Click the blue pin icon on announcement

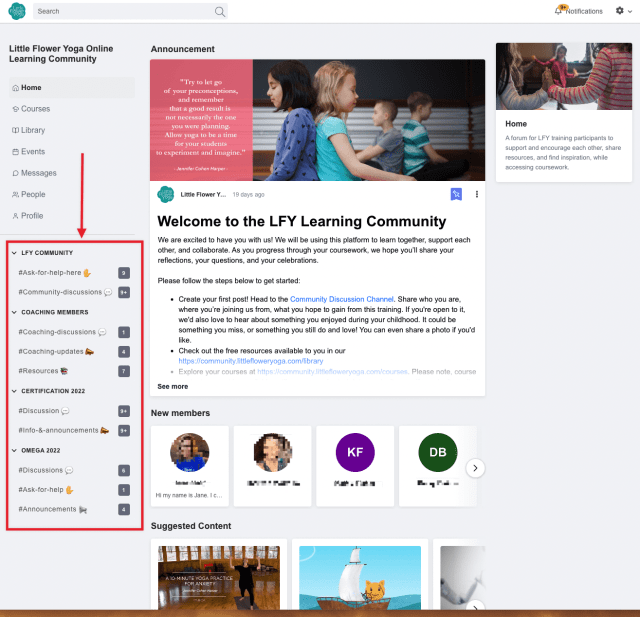pos(456,194)
